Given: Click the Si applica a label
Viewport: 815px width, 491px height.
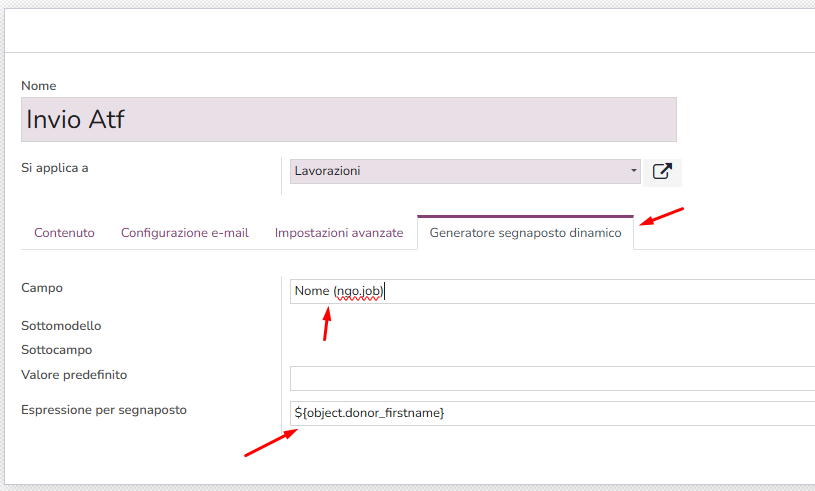Looking at the screenshot, I should [x=55, y=167].
